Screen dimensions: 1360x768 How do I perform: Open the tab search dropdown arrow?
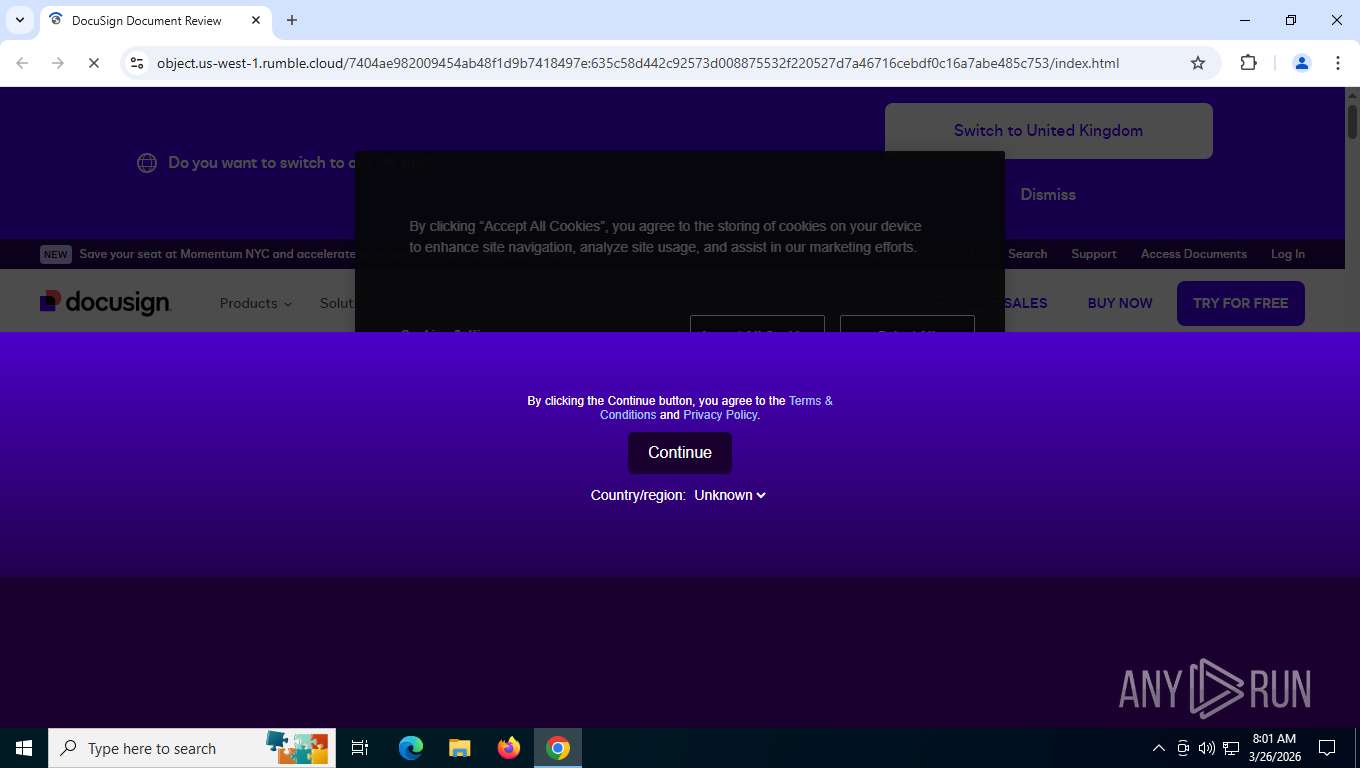click(19, 20)
